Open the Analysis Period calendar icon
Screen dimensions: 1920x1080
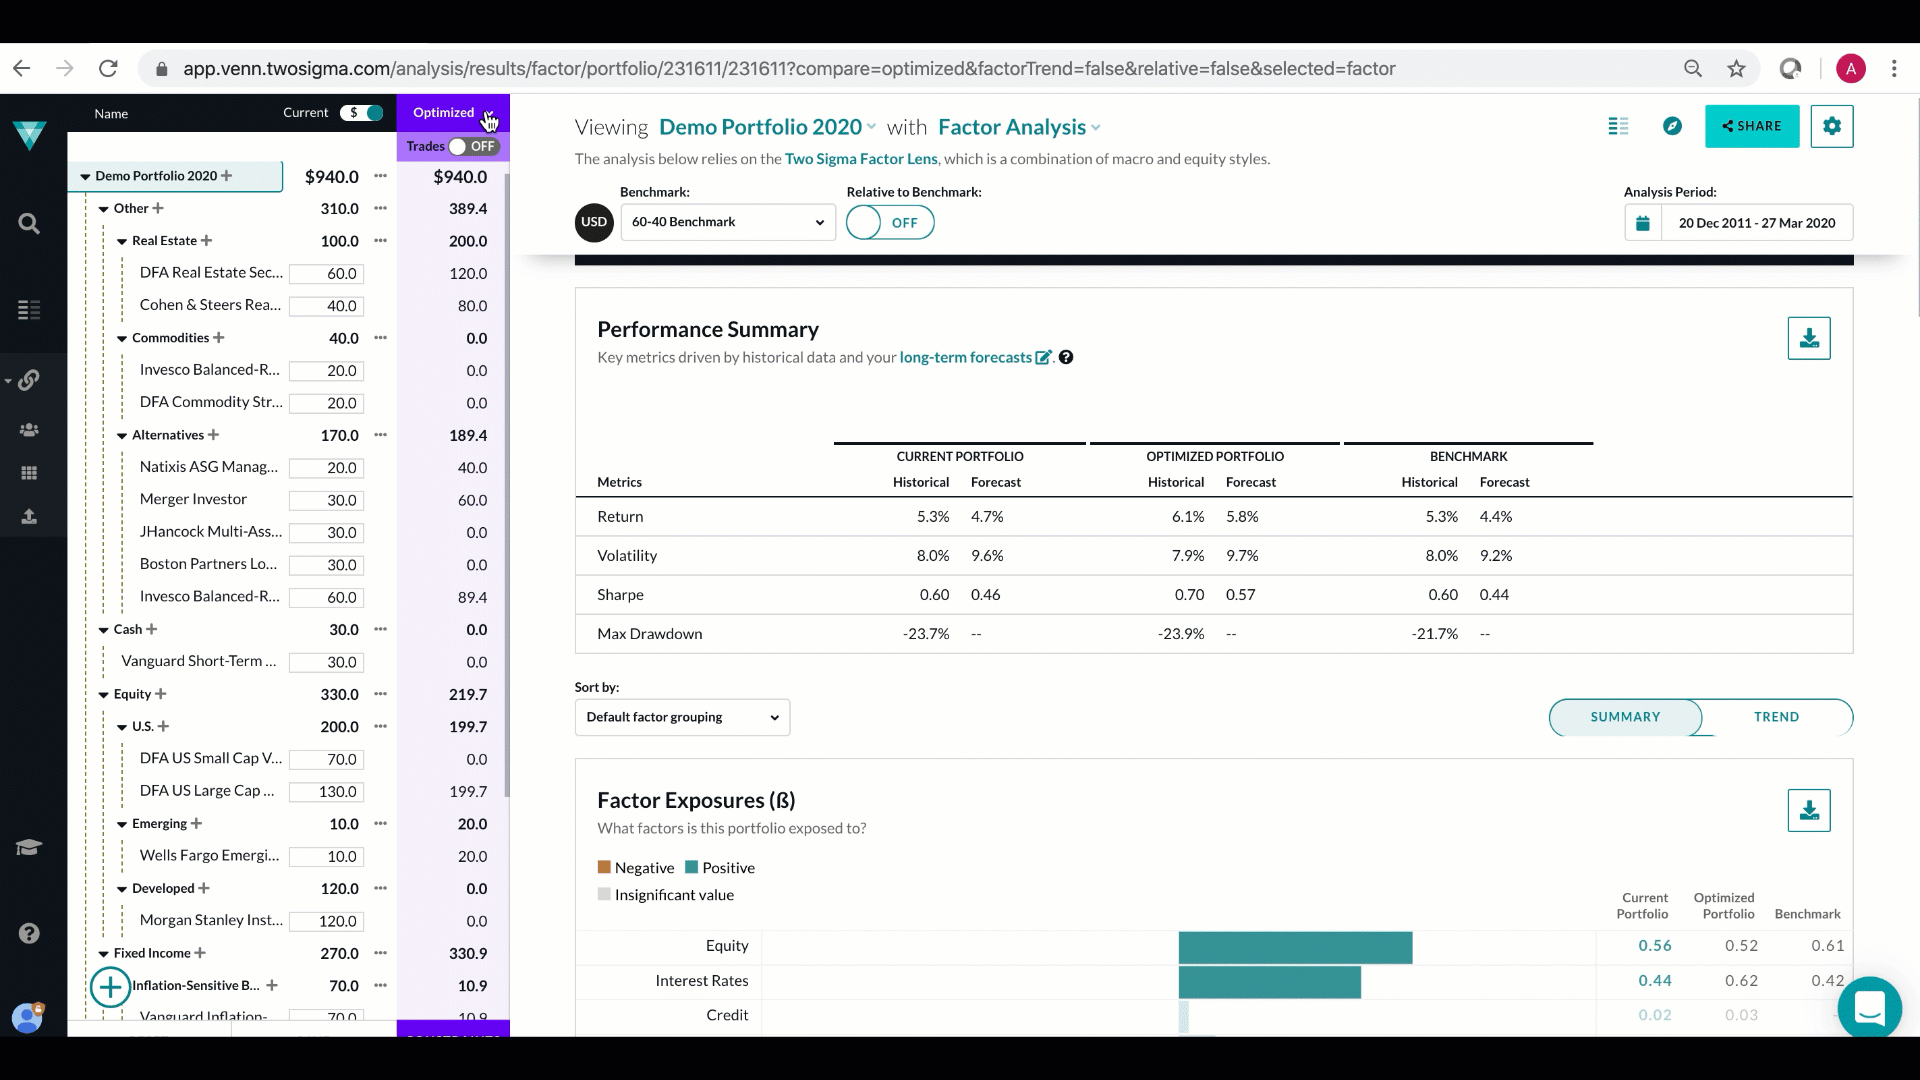(x=1642, y=223)
